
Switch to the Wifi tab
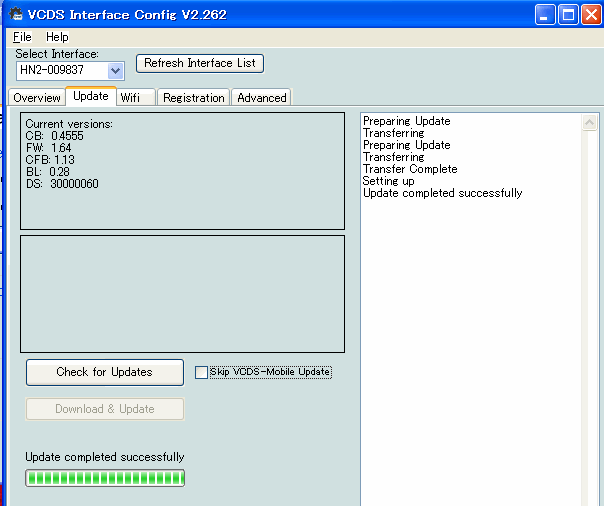click(136, 97)
